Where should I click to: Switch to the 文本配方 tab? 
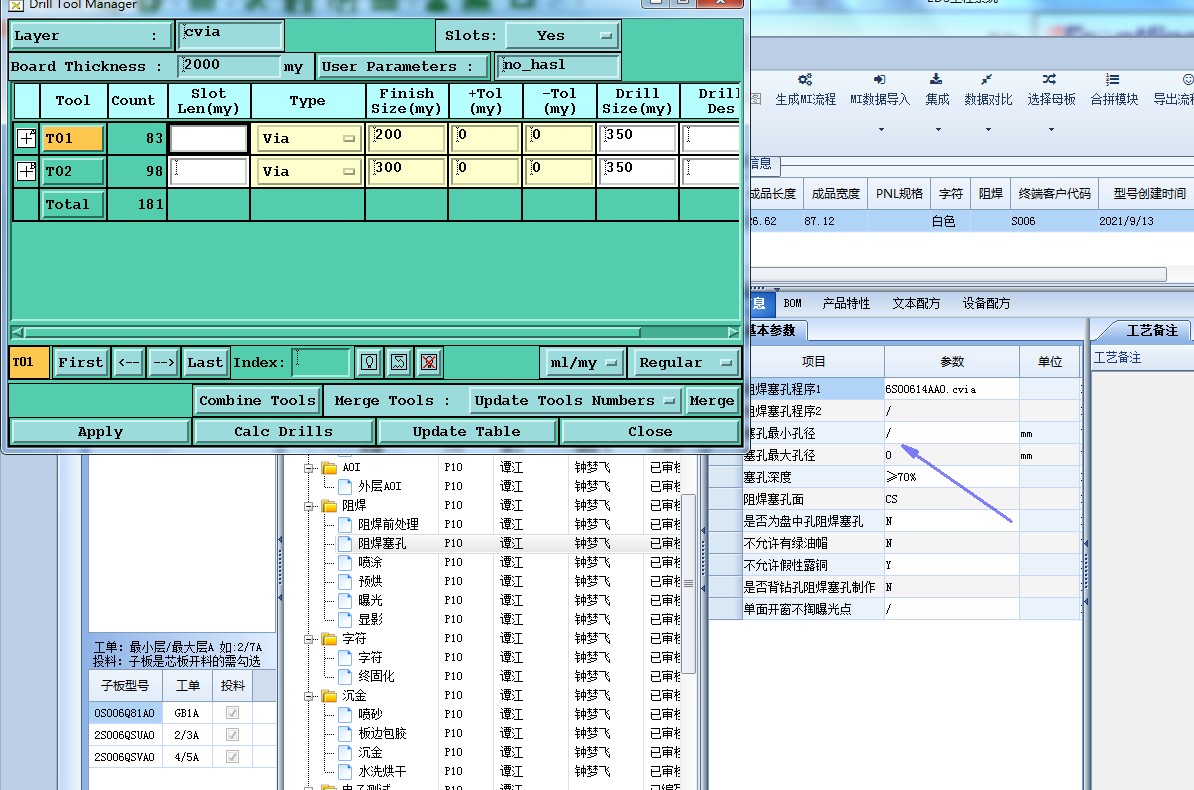[916, 303]
